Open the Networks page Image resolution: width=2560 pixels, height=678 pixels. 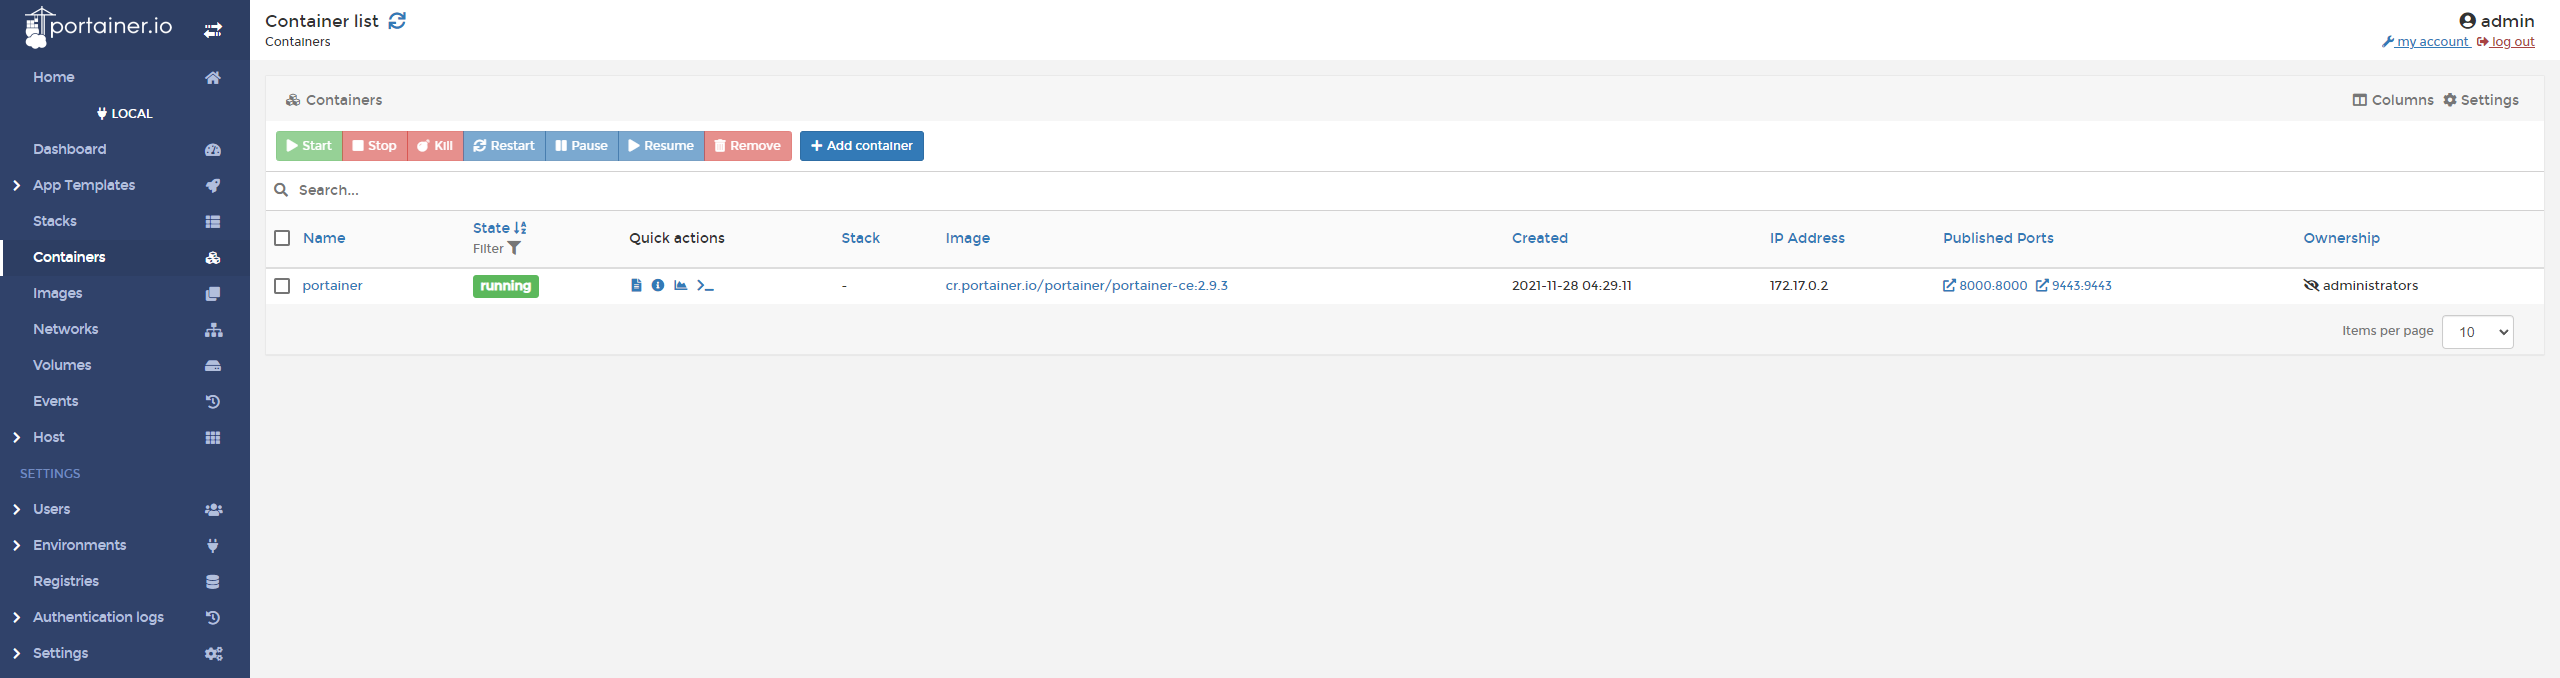point(66,330)
